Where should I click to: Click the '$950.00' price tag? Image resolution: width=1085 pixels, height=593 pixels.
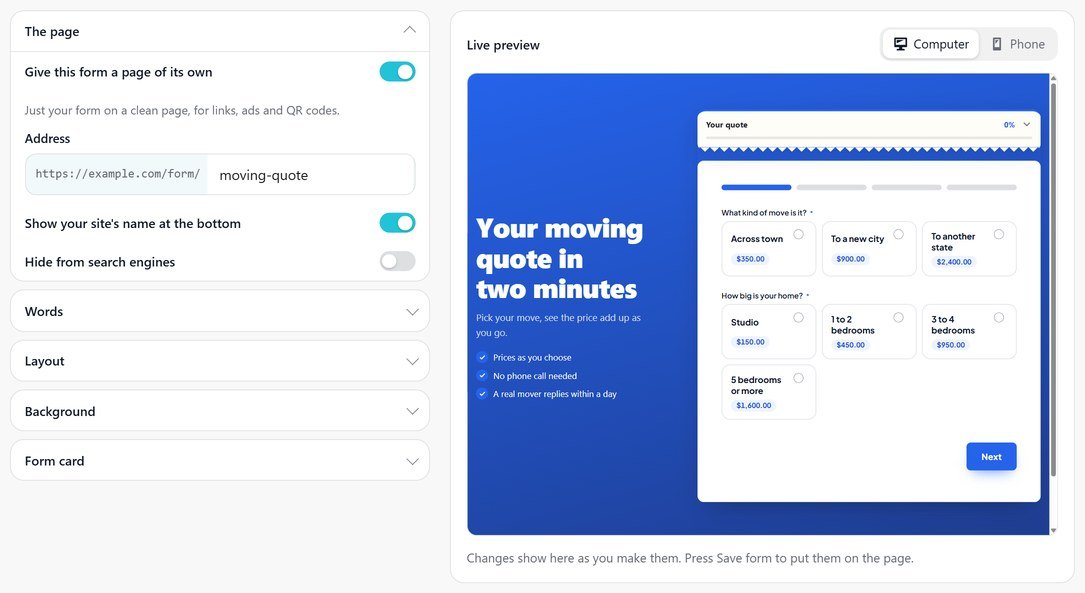(951, 345)
